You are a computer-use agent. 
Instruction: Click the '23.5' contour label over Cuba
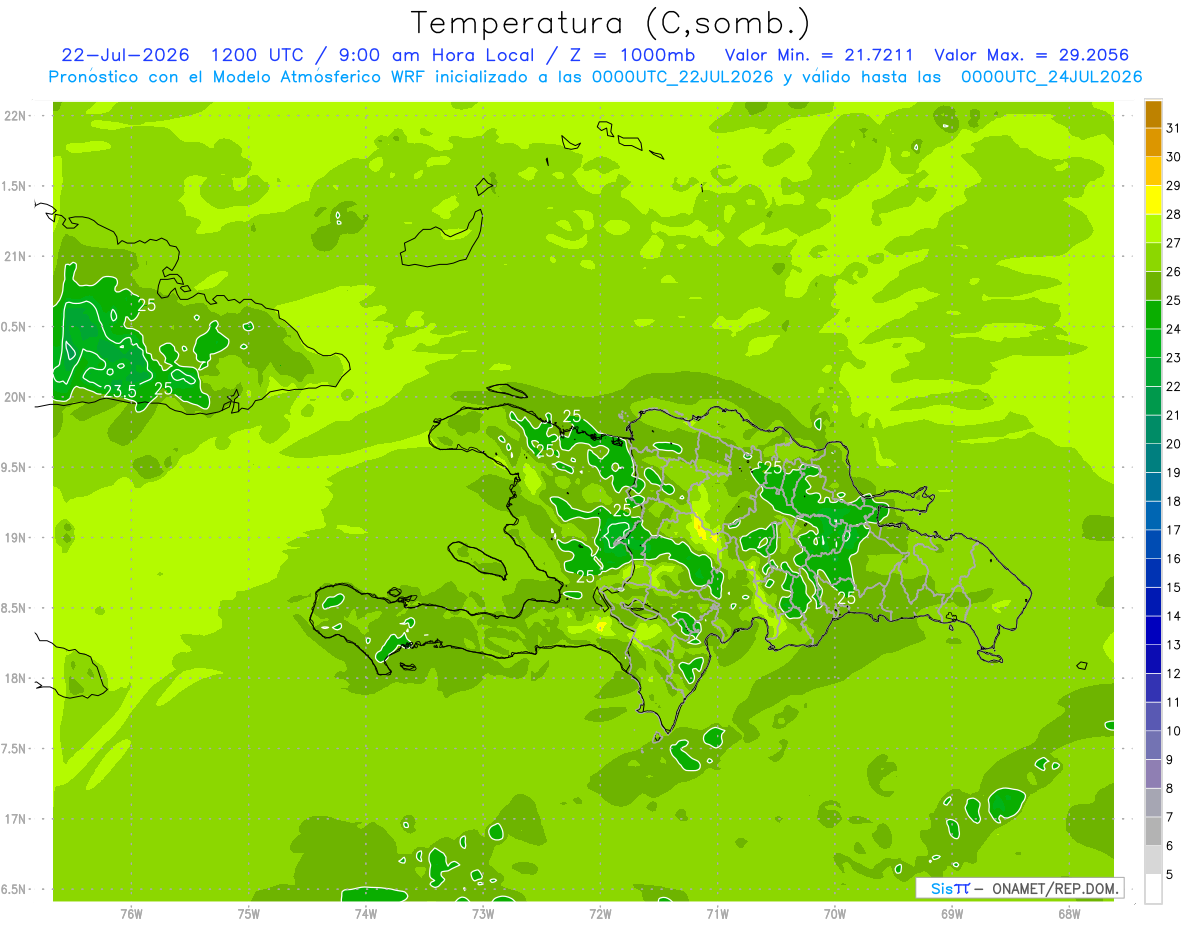(119, 390)
